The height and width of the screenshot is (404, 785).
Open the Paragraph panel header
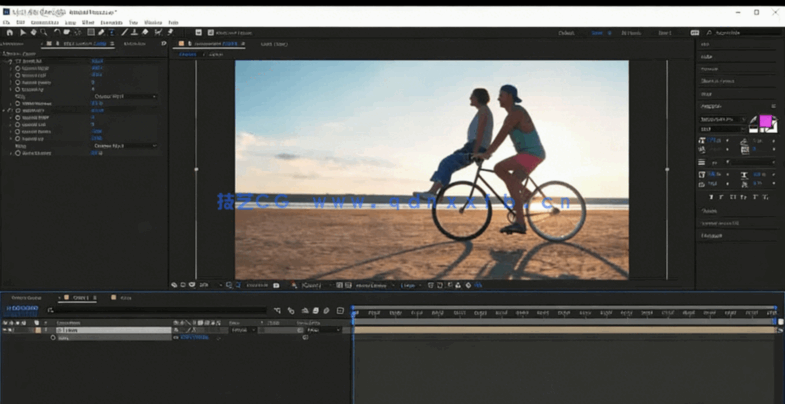712,235
